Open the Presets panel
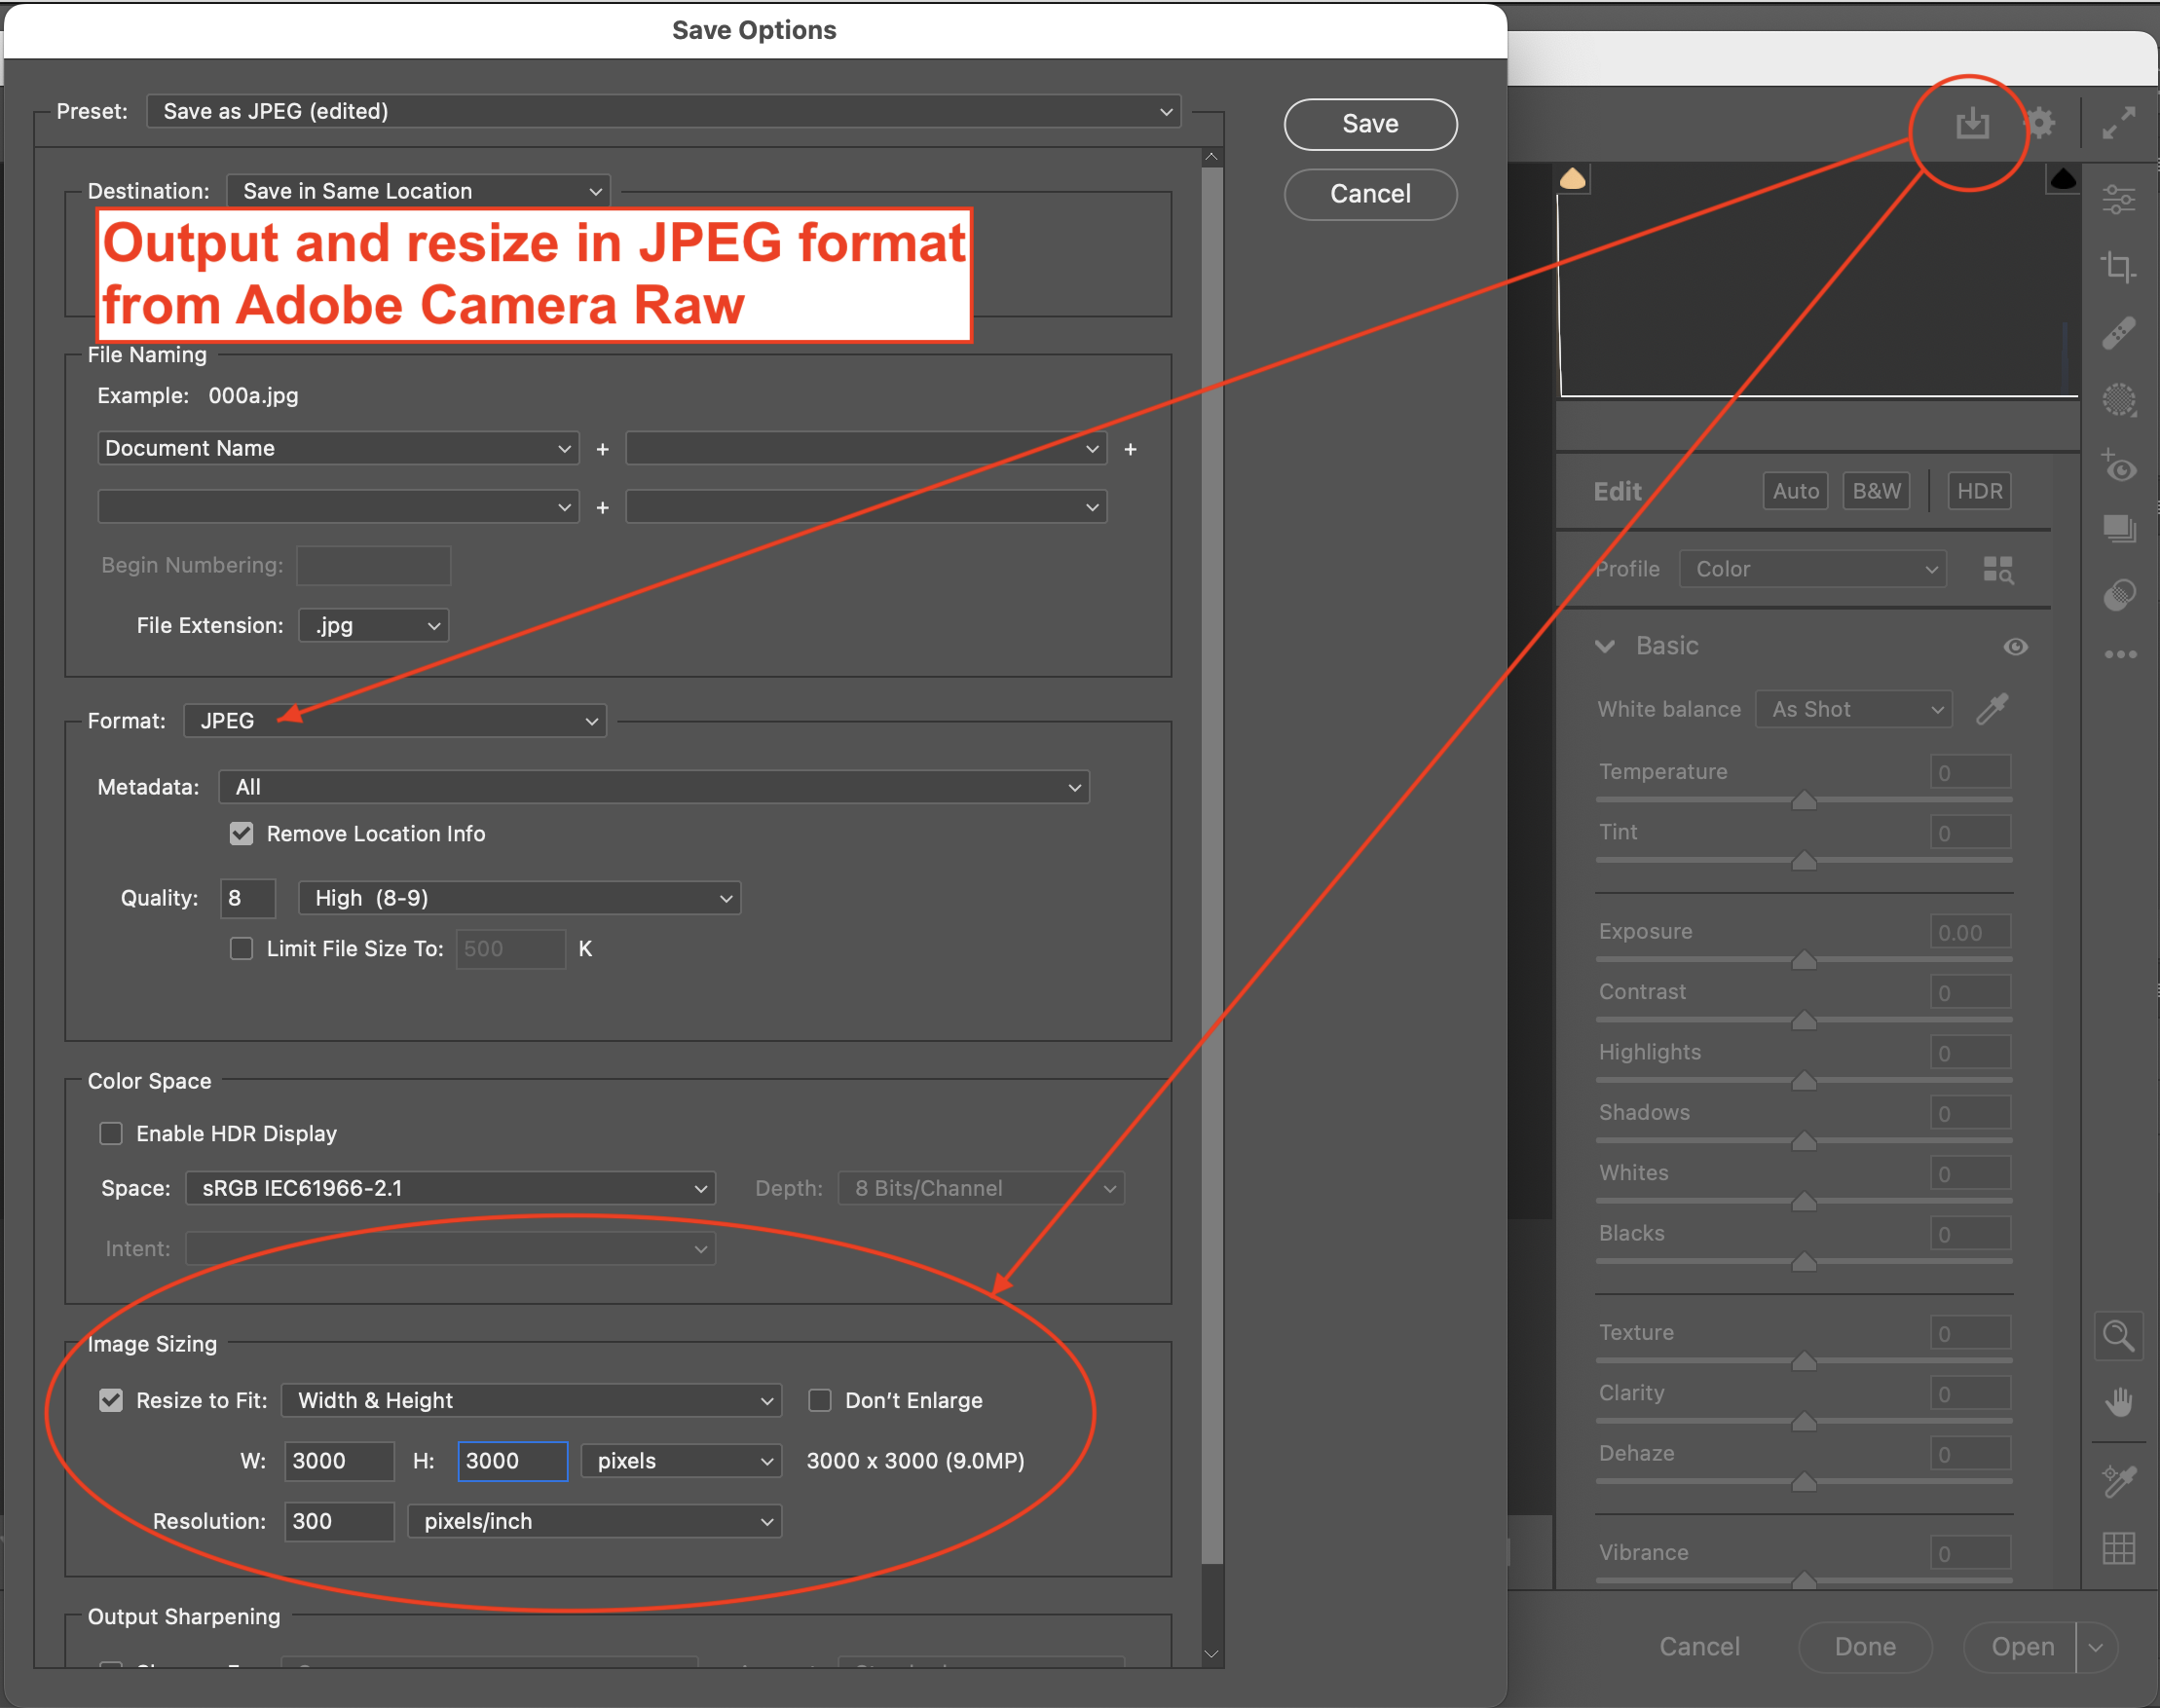Image resolution: width=2160 pixels, height=1708 pixels. click(2120, 529)
